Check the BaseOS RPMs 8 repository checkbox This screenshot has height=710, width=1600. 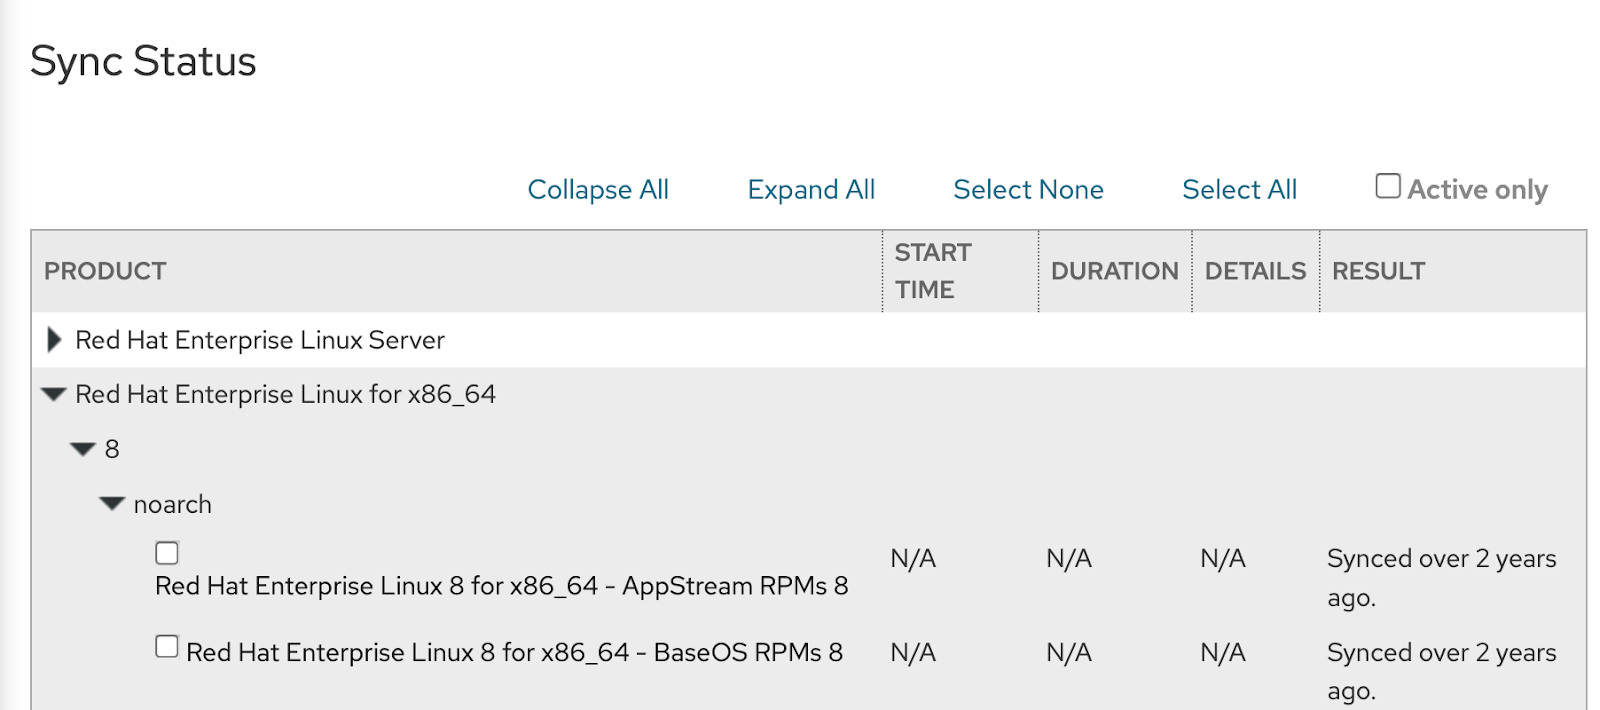click(x=167, y=647)
